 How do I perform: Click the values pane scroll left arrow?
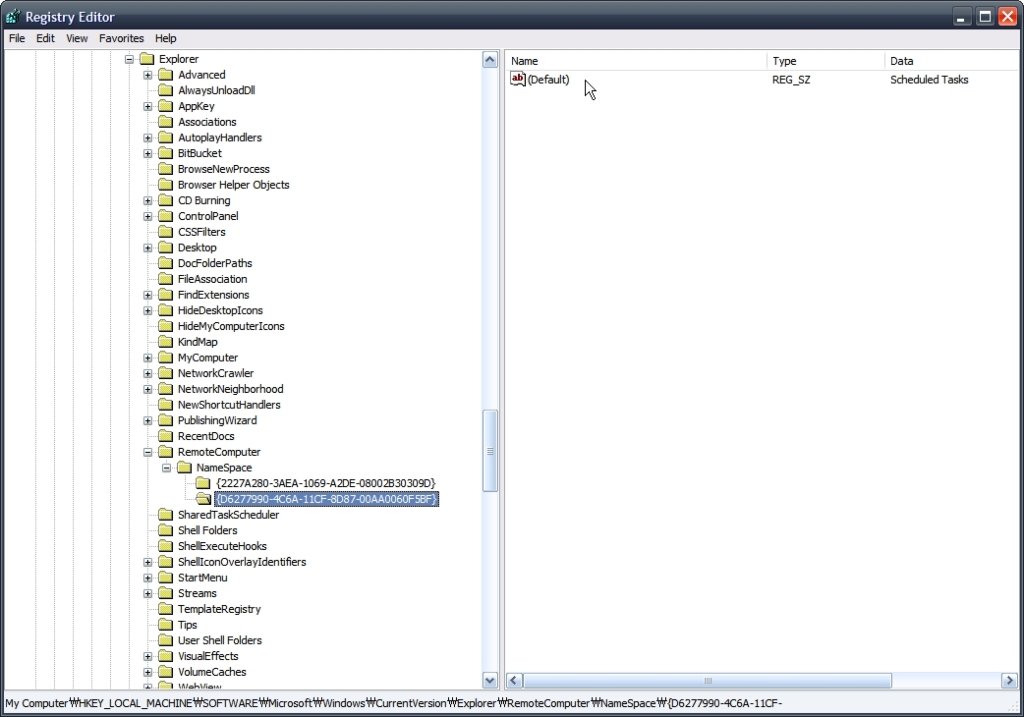coord(514,680)
